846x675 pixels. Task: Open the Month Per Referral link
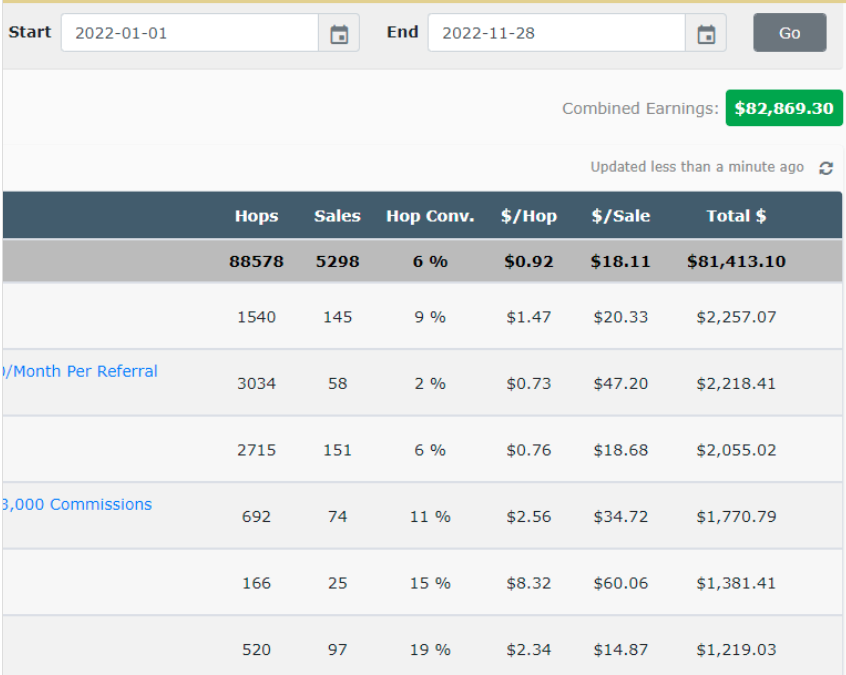coord(80,371)
